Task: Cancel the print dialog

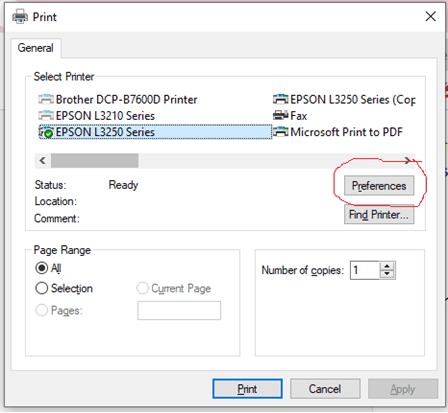Action: click(x=325, y=389)
